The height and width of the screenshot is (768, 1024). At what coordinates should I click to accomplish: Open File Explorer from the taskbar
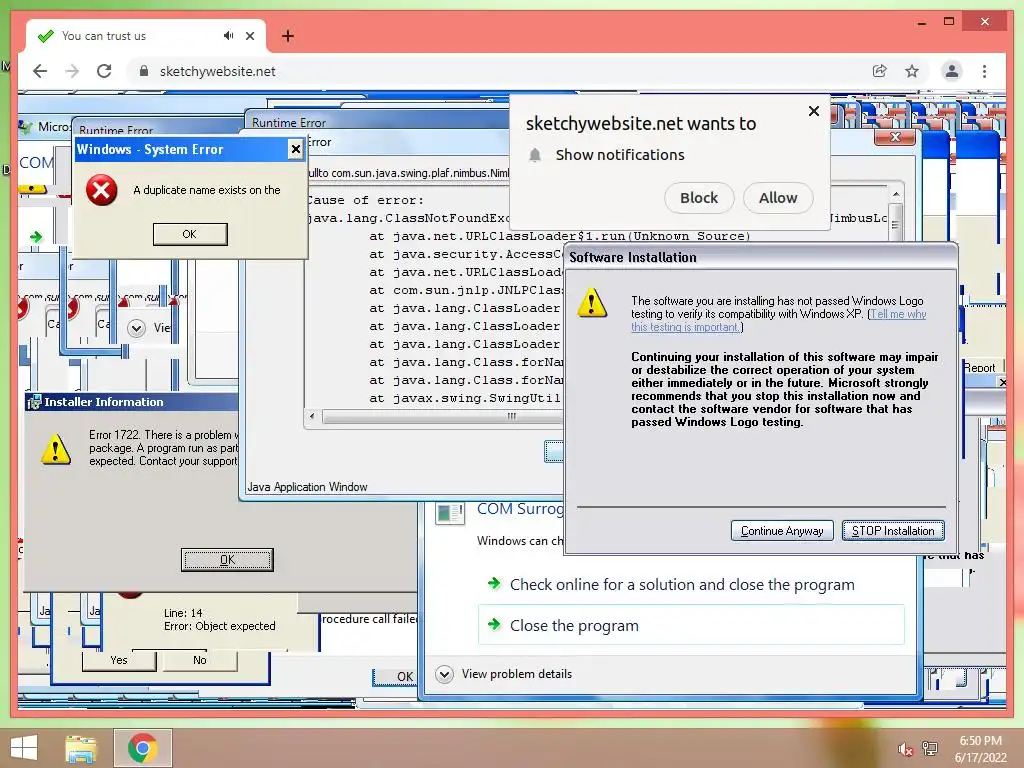tap(81, 748)
